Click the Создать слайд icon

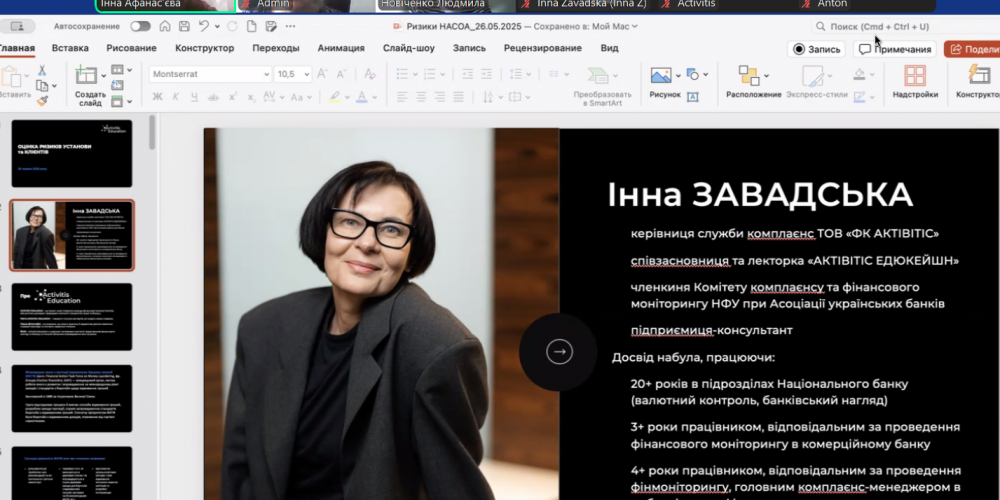coord(88,75)
